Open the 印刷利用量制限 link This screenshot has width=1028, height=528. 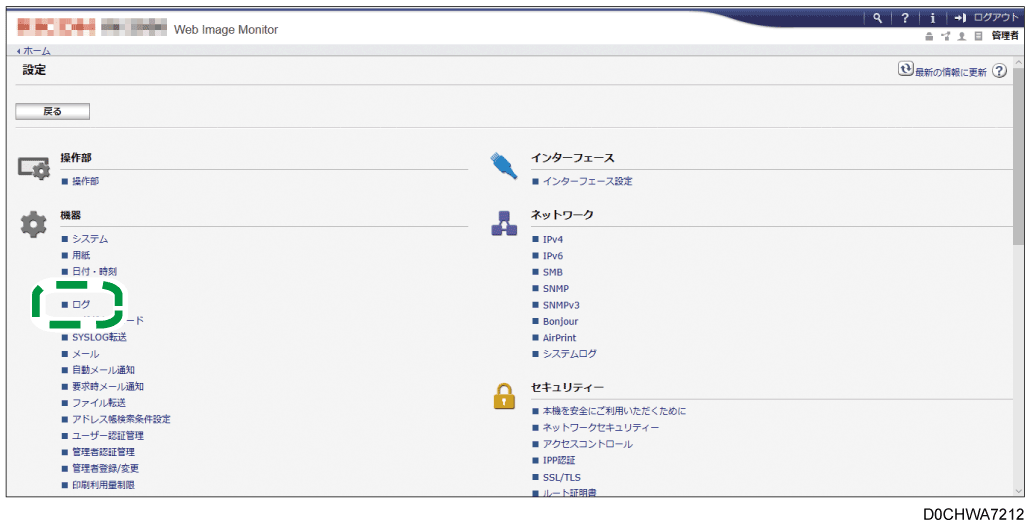coord(104,485)
